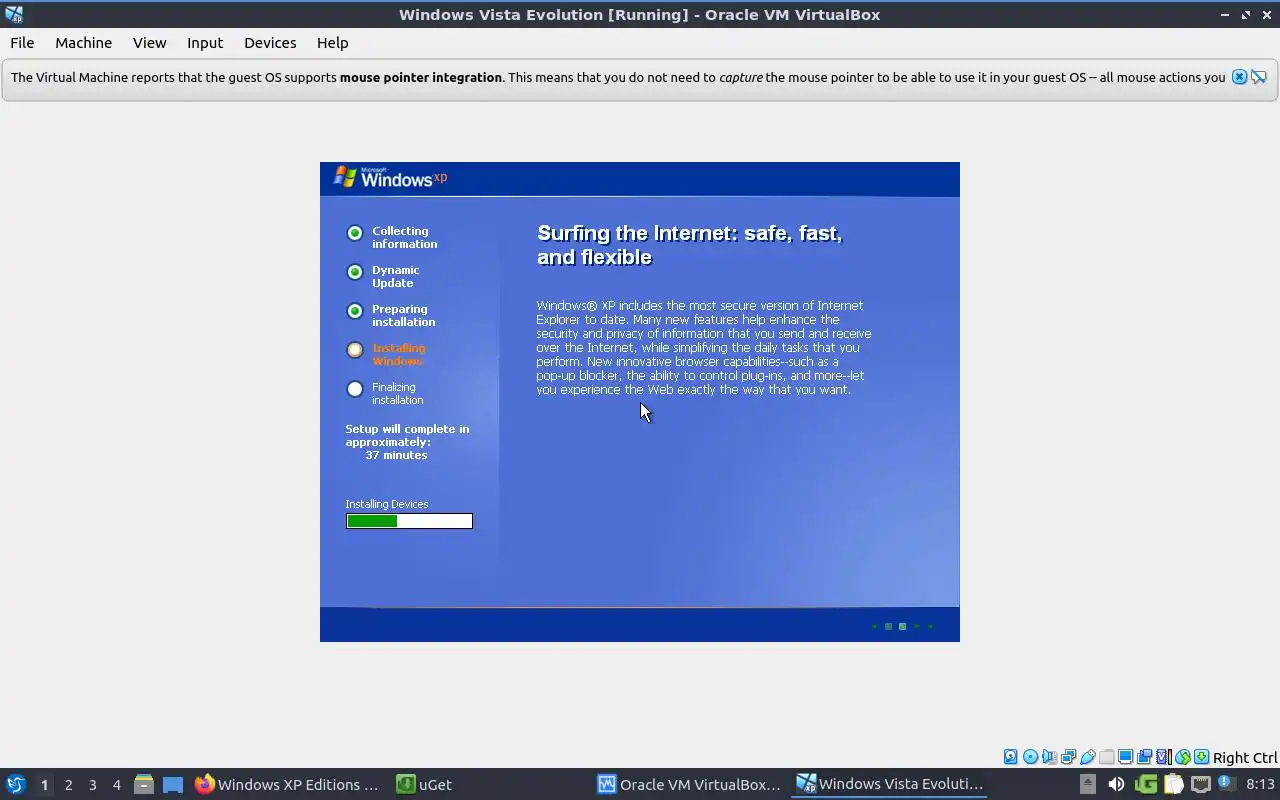Open the Devices menu

point(270,43)
